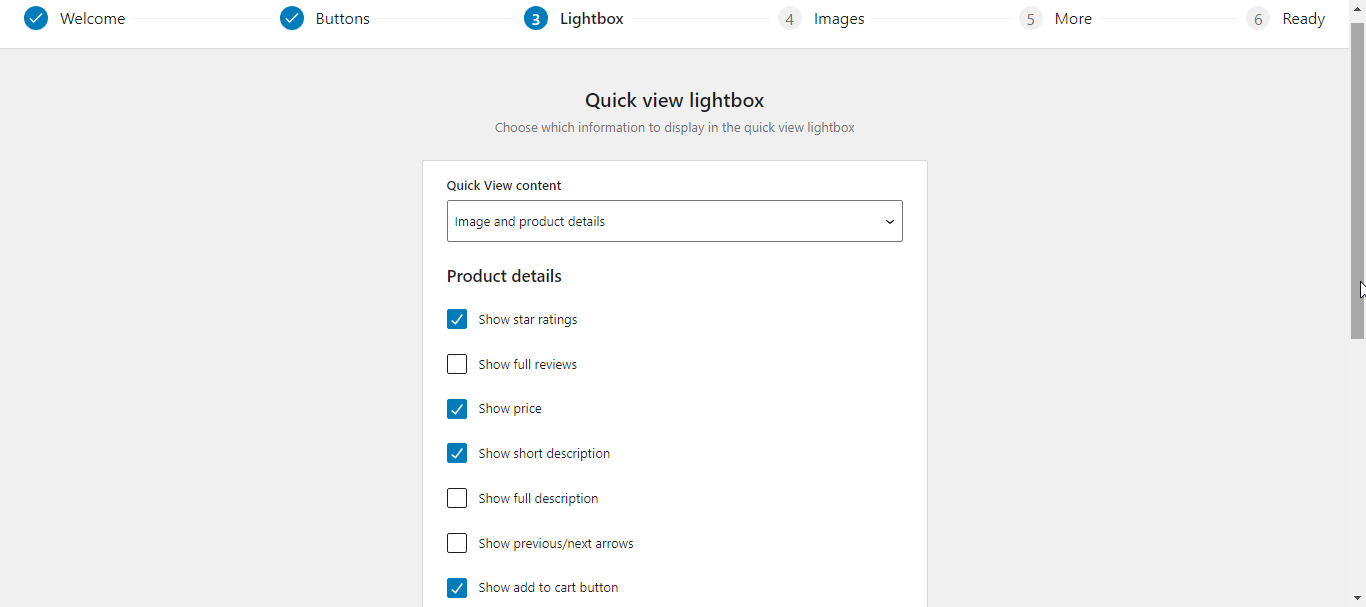Click the Product details heading

click(504, 276)
